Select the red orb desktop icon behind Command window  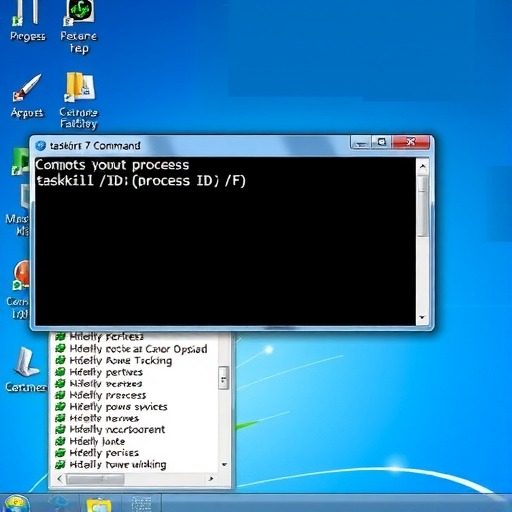pos(22,275)
